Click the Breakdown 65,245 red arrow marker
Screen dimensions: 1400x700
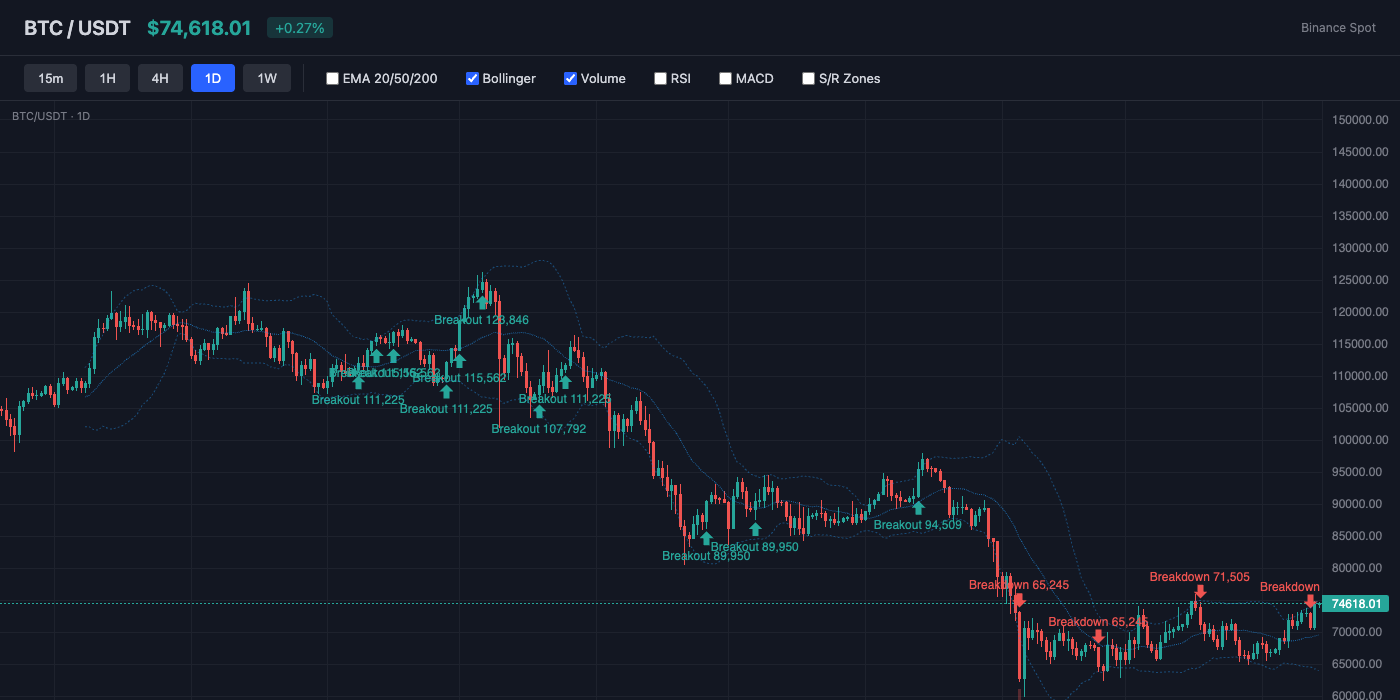(x=1019, y=601)
